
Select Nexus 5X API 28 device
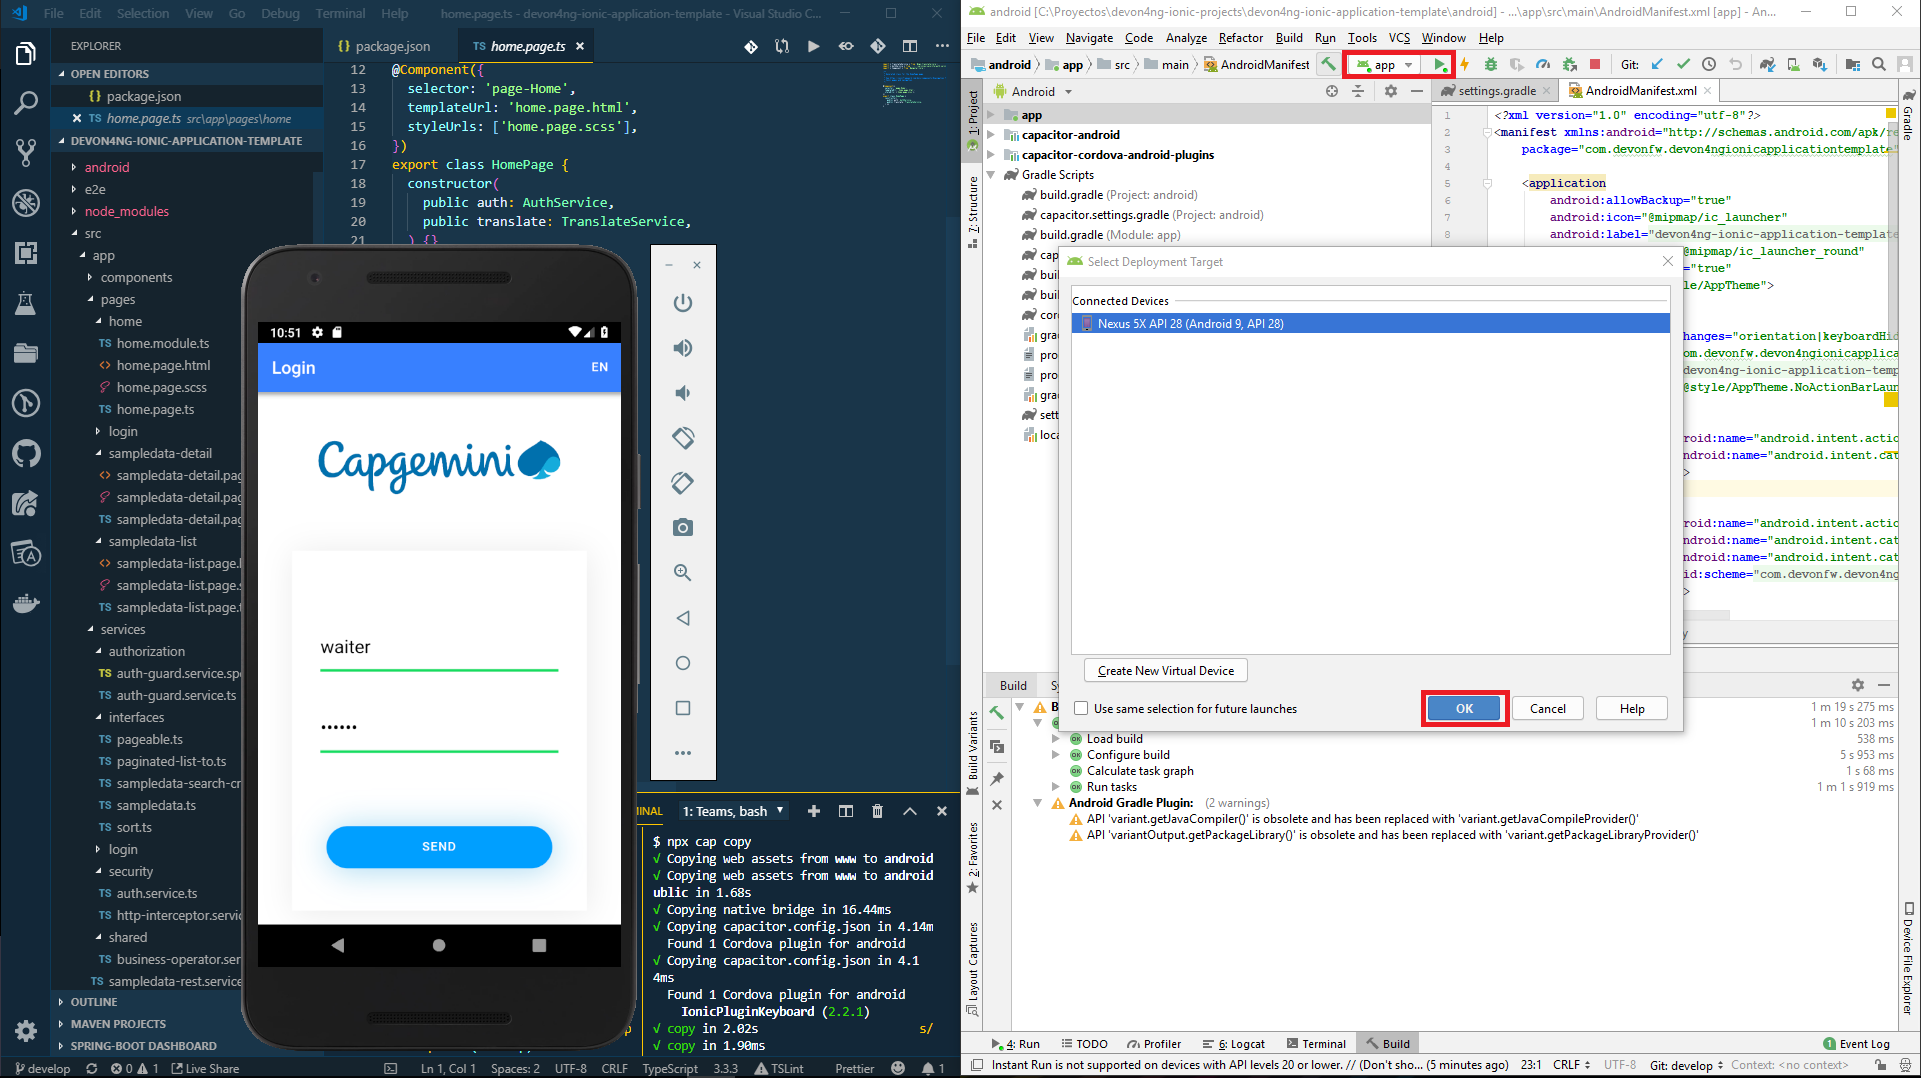tap(1190, 324)
